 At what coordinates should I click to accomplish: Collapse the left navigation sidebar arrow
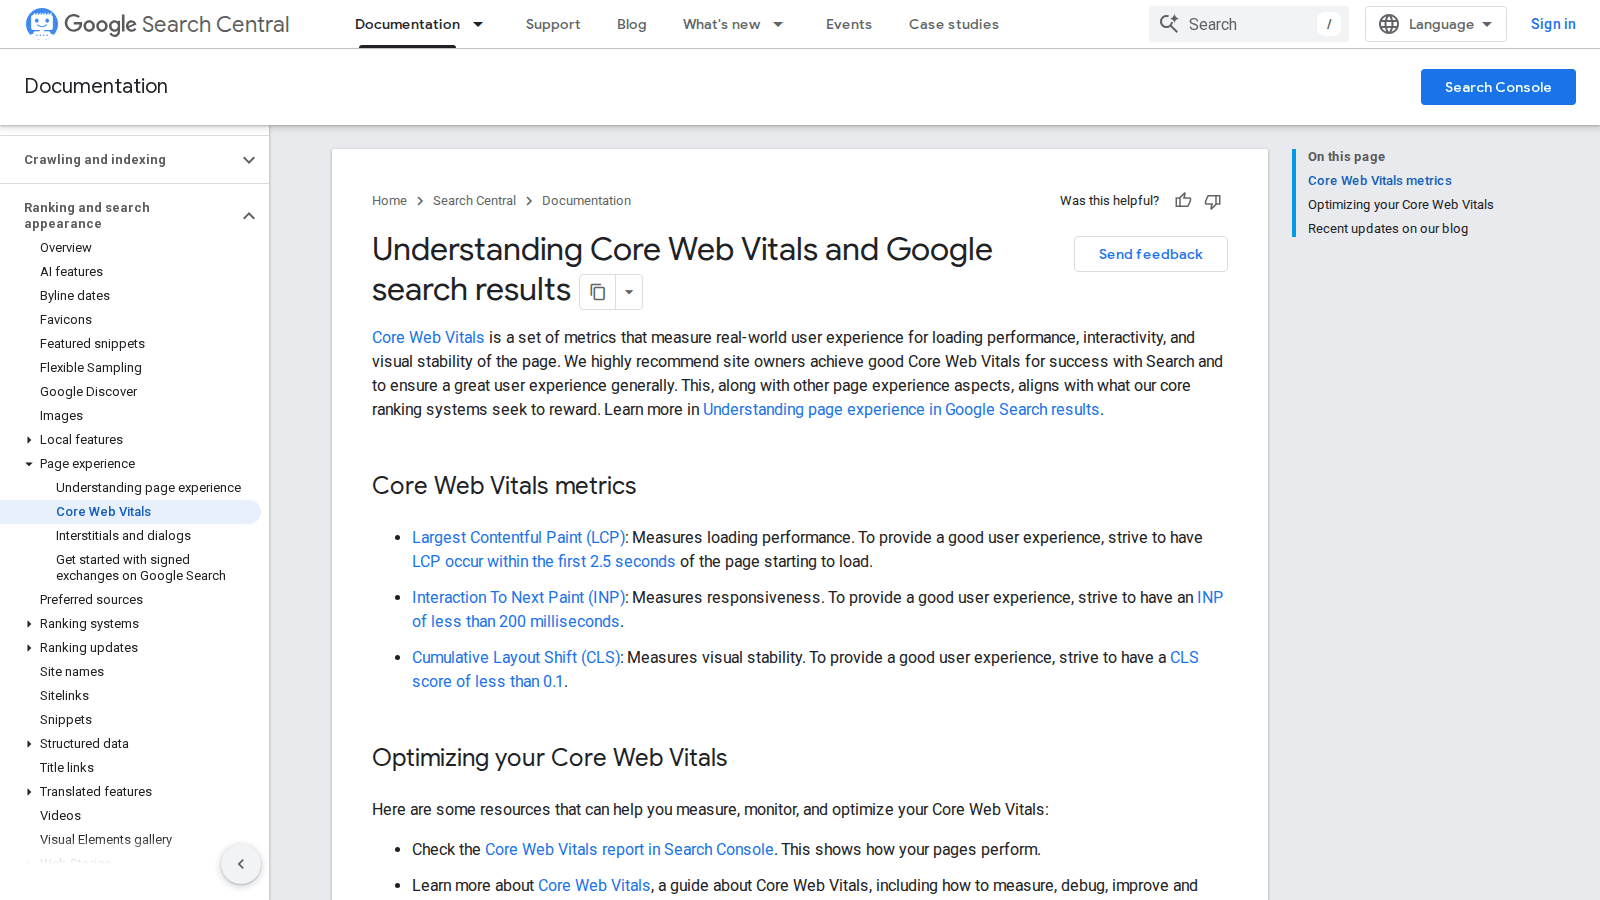pyautogui.click(x=241, y=864)
